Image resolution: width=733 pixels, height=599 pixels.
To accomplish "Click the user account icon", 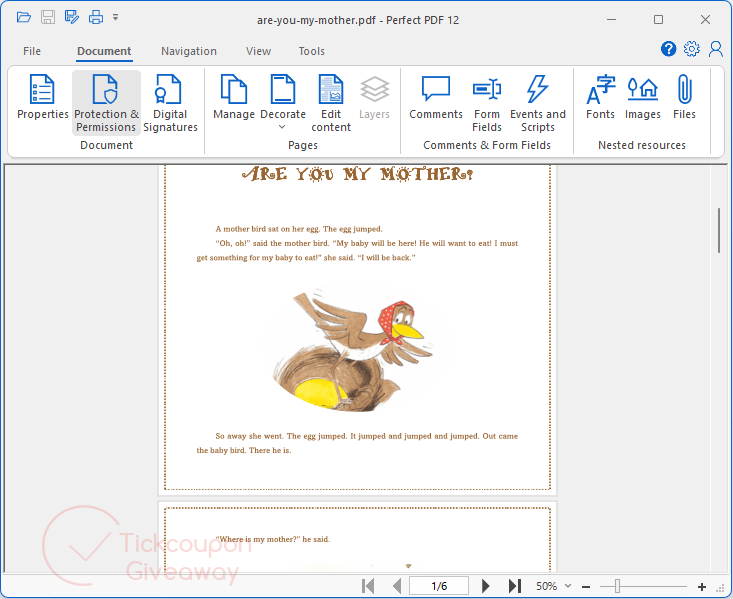I will tap(716, 49).
